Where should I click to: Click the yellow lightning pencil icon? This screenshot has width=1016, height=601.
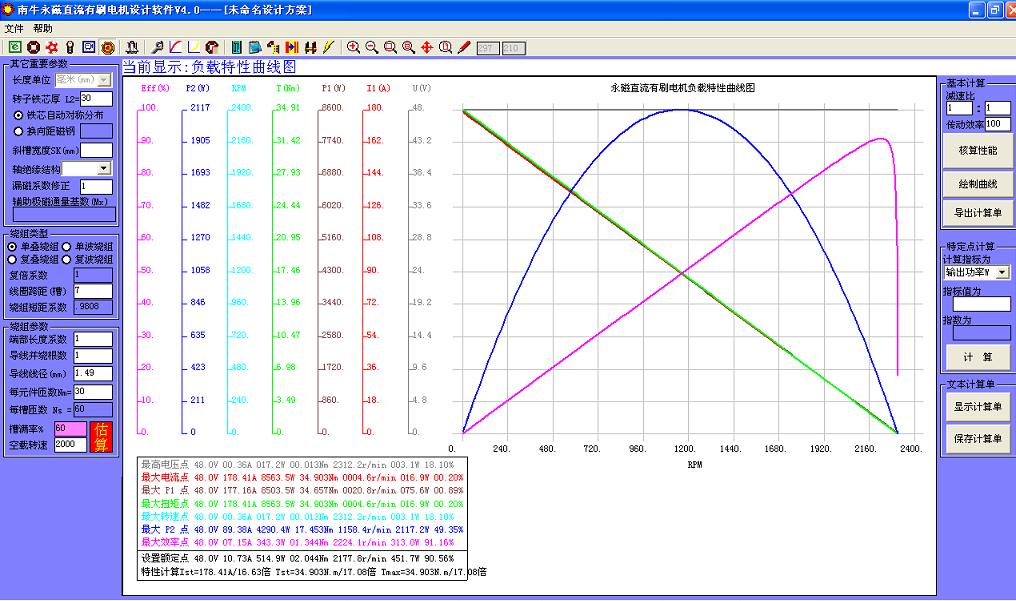click(329, 47)
